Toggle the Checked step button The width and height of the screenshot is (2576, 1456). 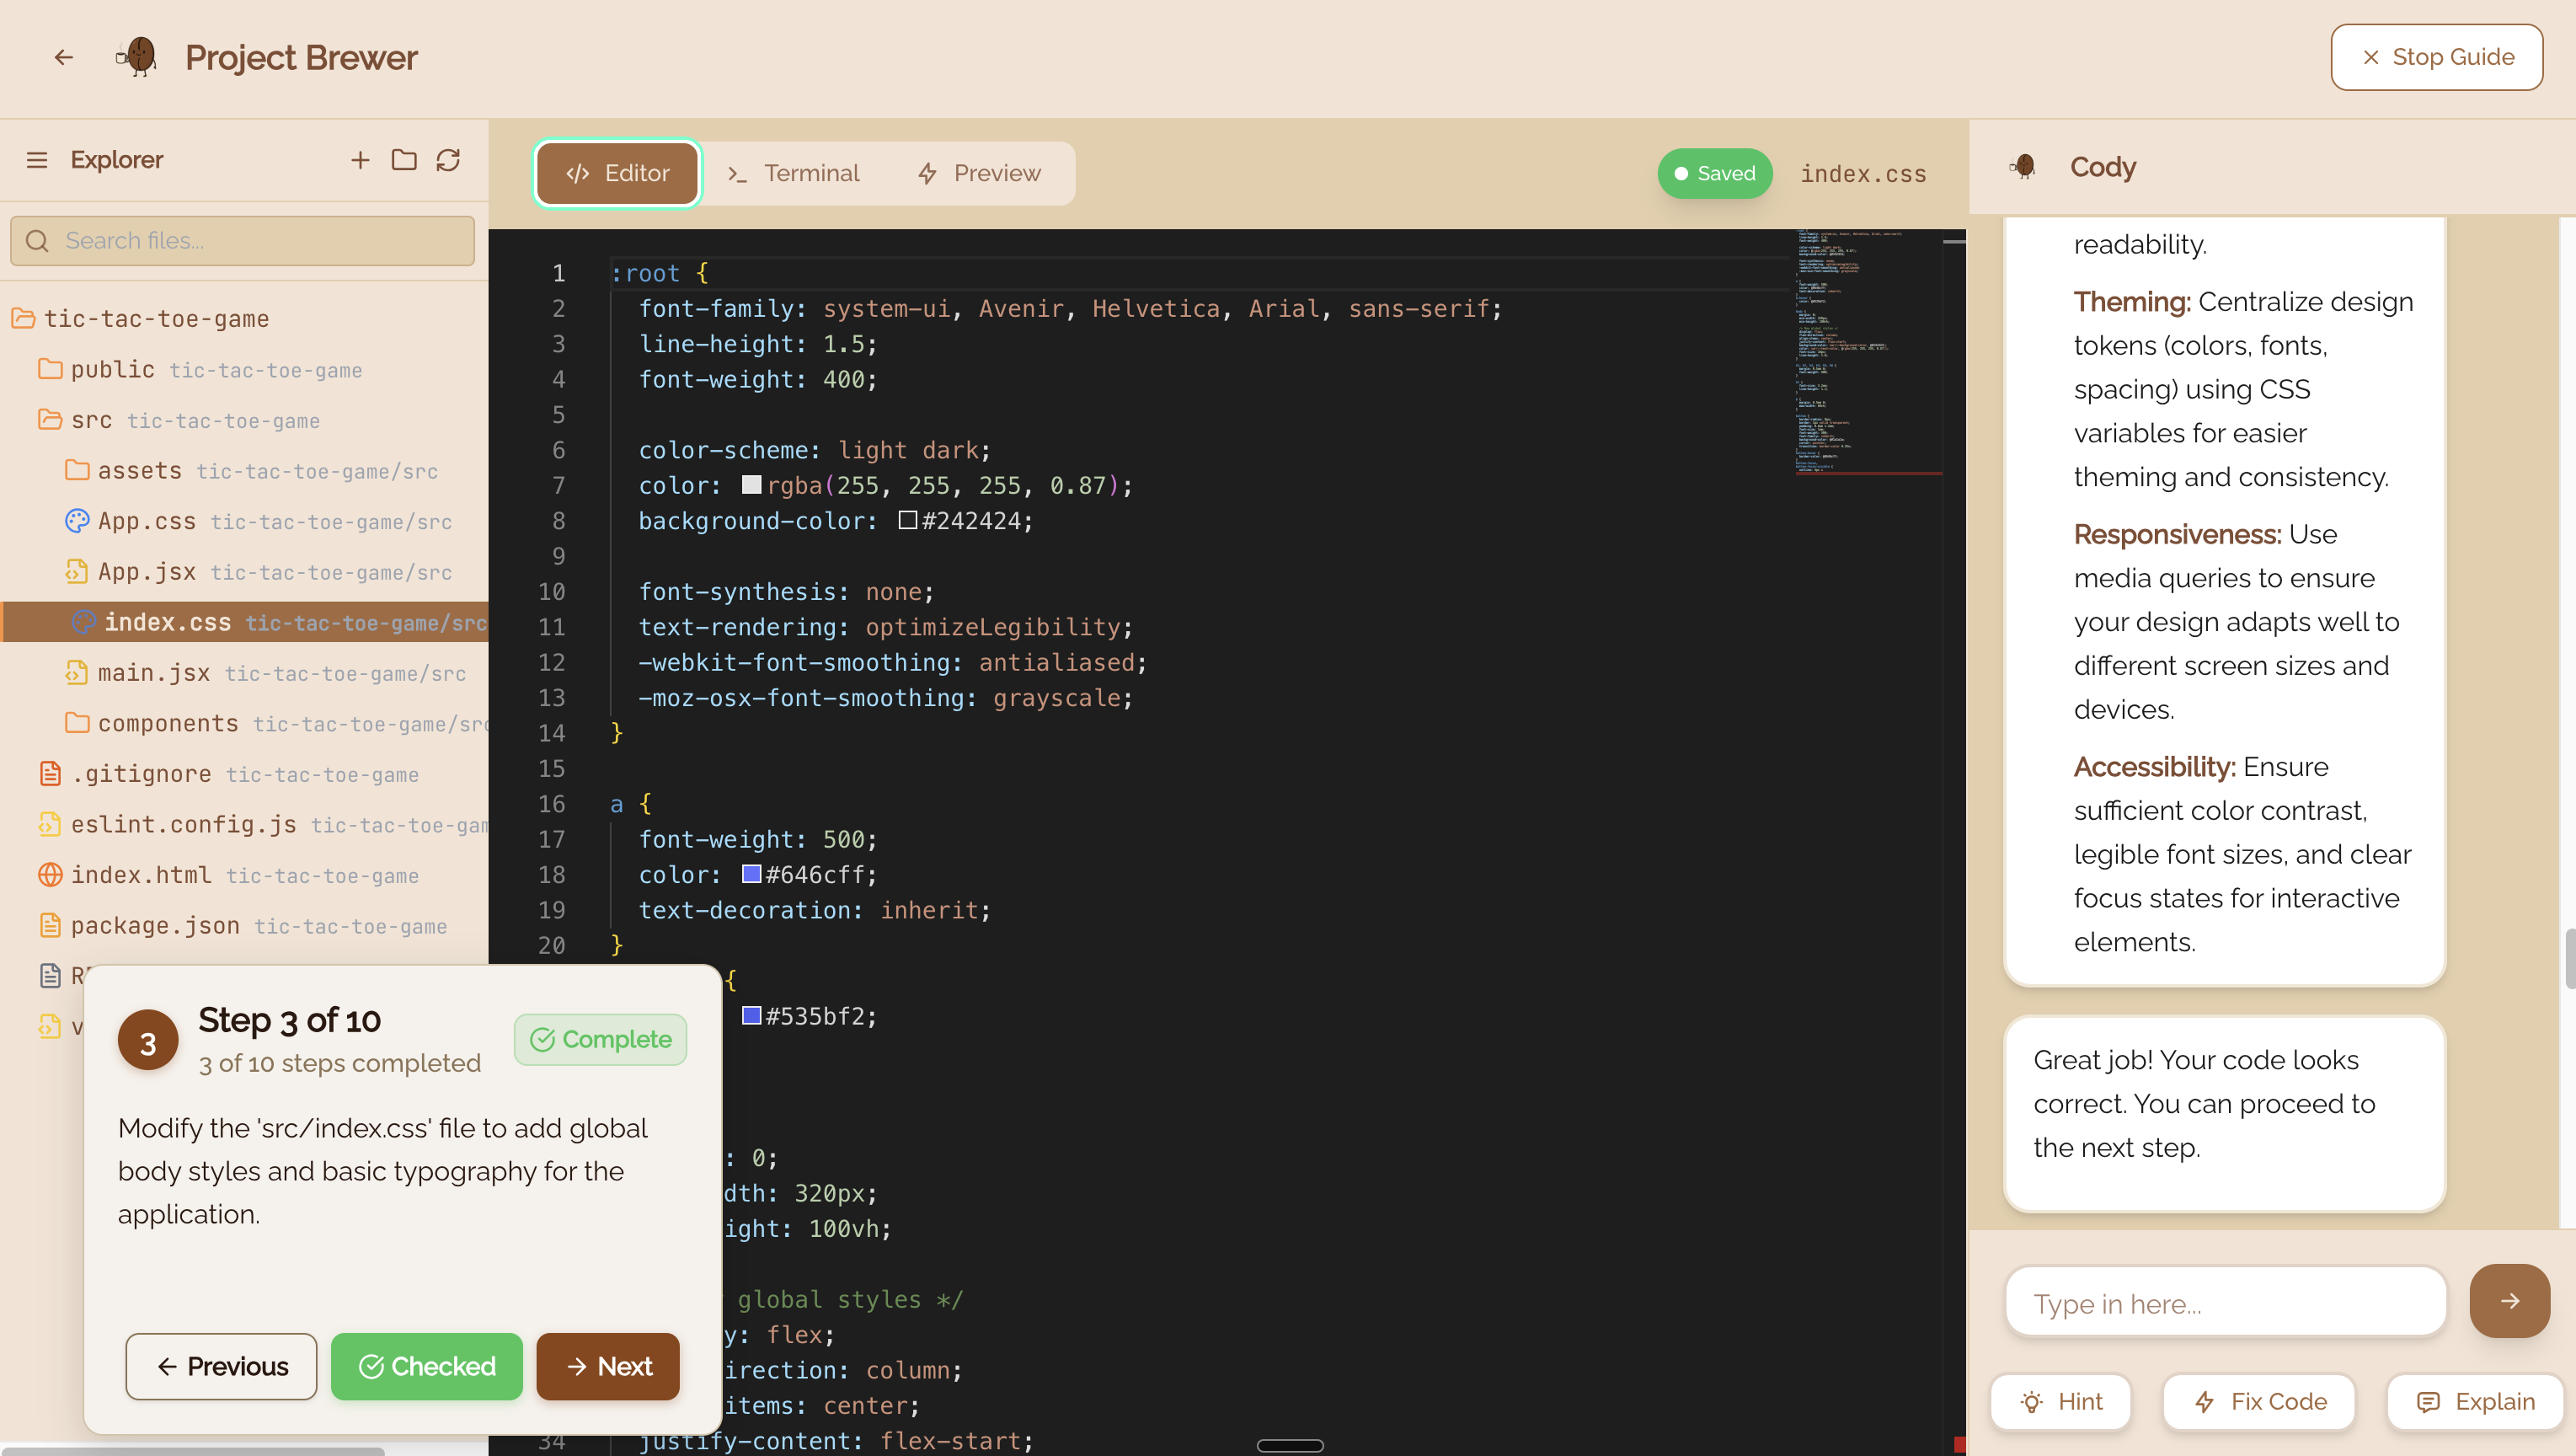point(427,1366)
